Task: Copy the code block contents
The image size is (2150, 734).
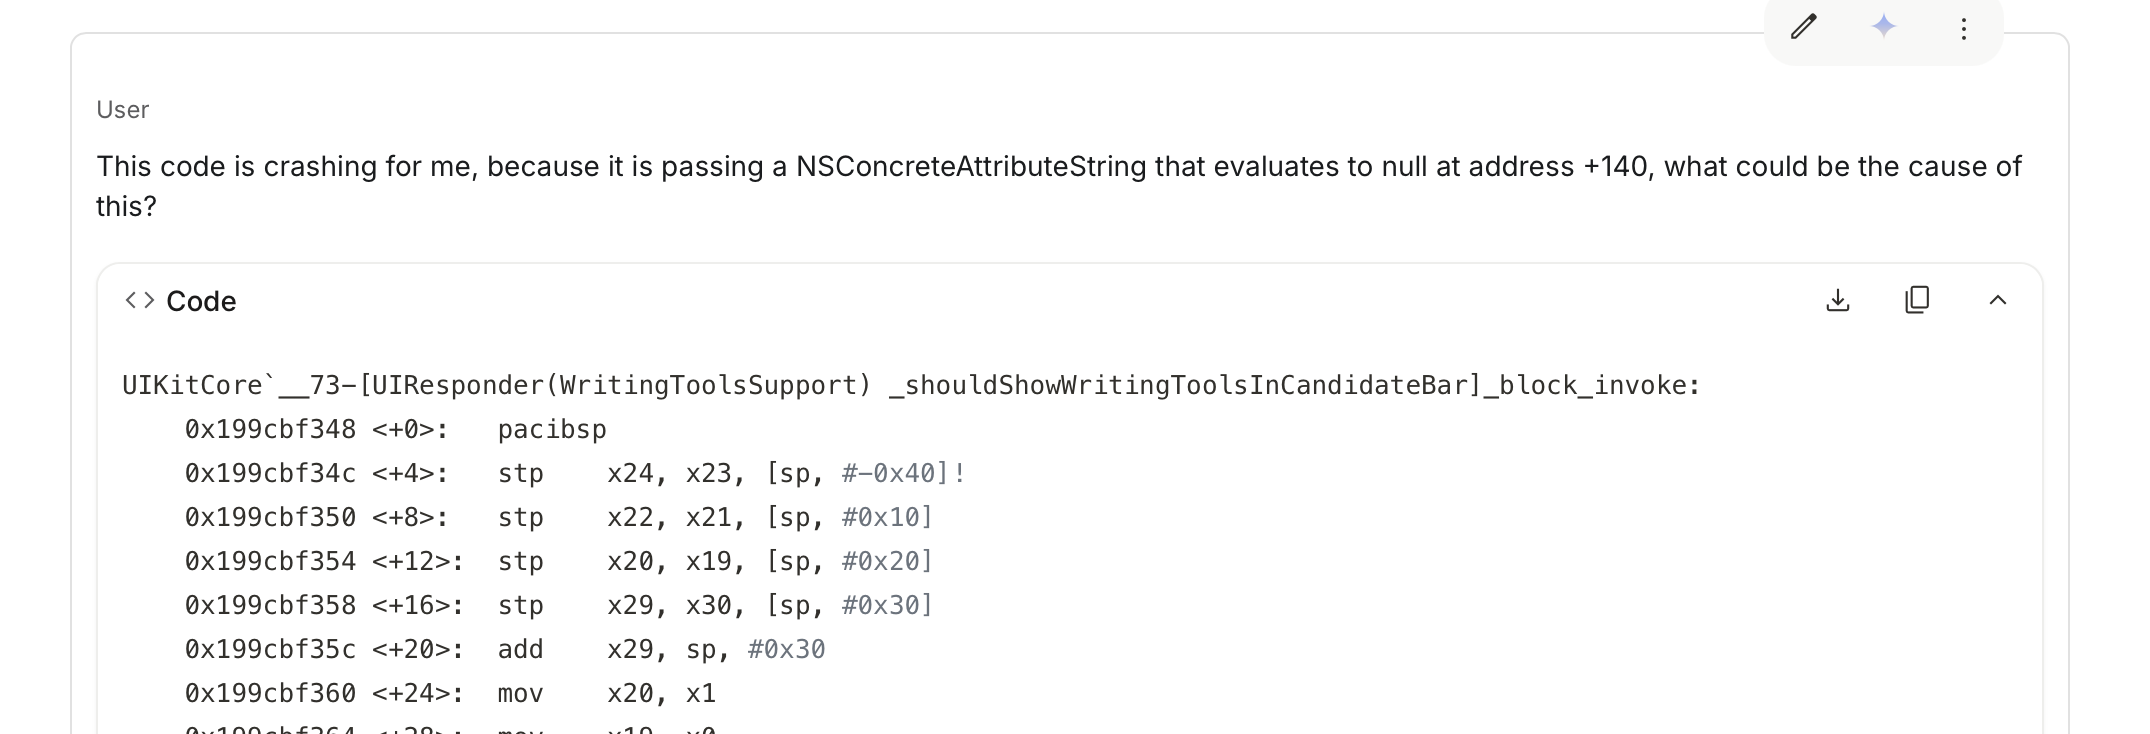Action: pos(1917,300)
